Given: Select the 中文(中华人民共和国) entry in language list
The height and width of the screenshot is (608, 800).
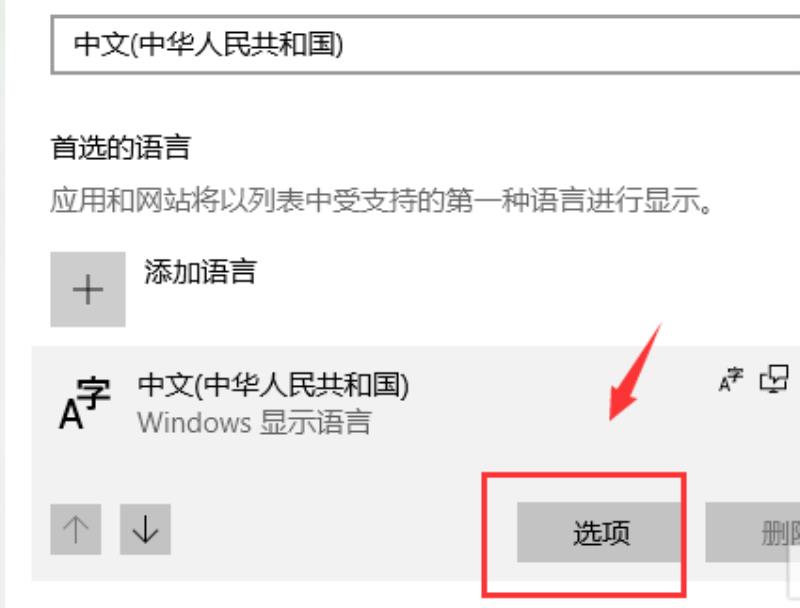Looking at the screenshot, I should click(x=273, y=385).
